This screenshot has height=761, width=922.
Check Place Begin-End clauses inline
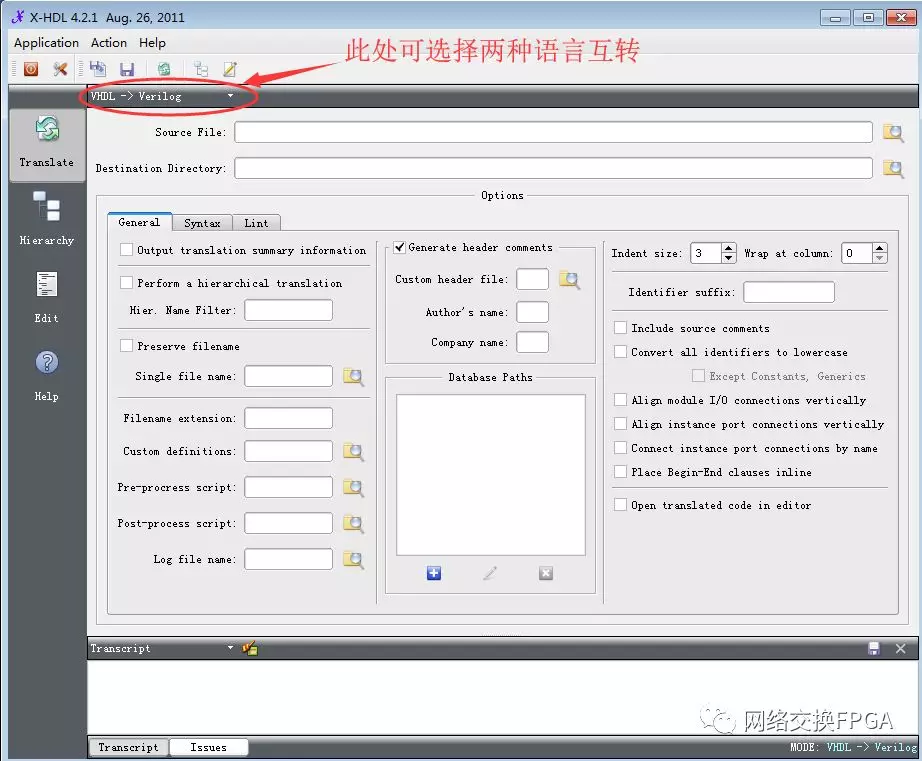(x=620, y=472)
